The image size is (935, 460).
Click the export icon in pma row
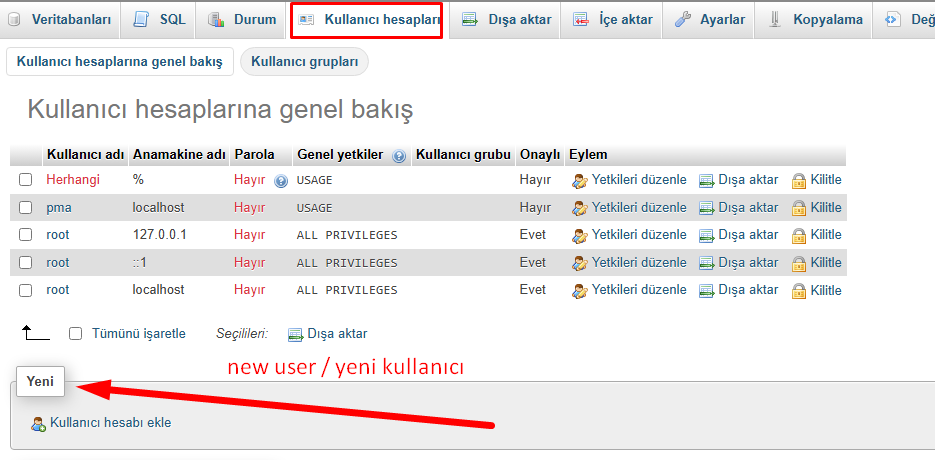pos(707,209)
